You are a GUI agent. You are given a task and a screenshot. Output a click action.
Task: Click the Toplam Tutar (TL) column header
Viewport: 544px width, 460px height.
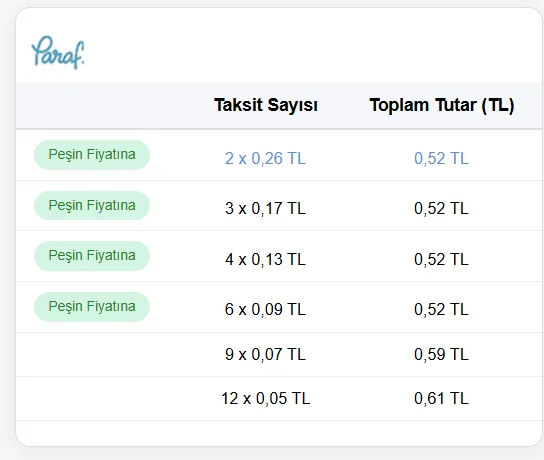(x=442, y=105)
